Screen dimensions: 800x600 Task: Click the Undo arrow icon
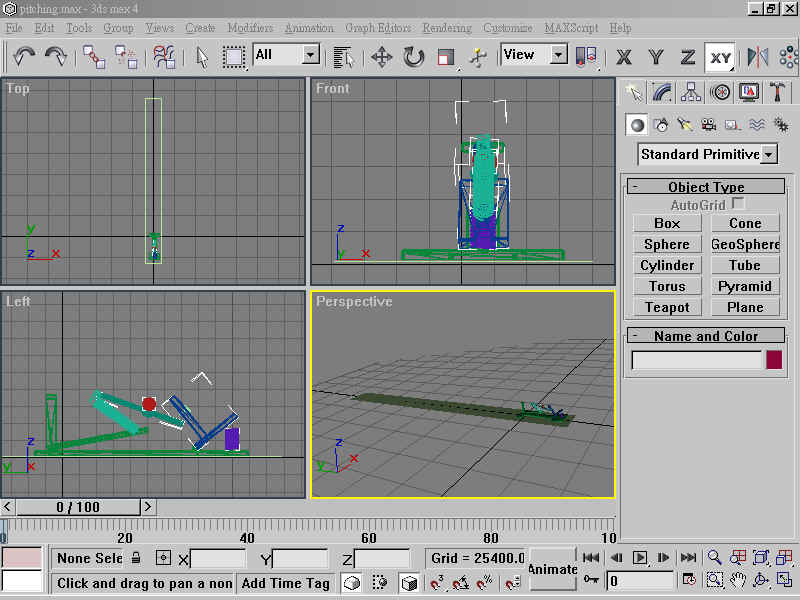point(24,56)
